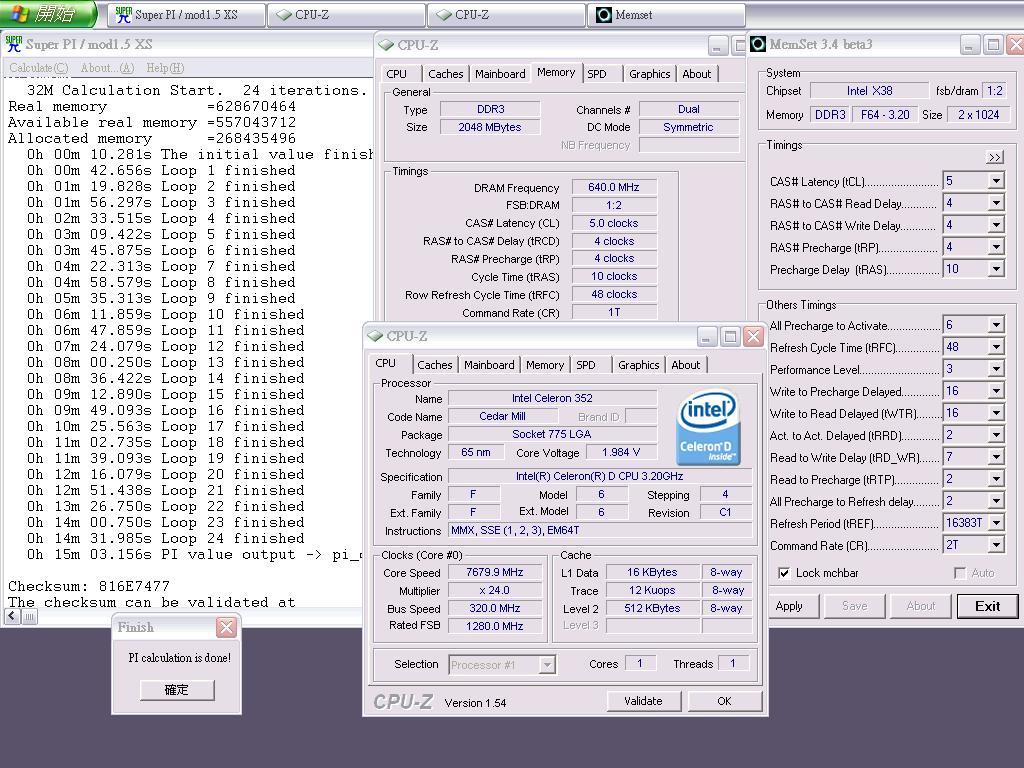The image size is (1024, 768).
Task: Minimize the MemSet window
Action: pyautogui.click(x=969, y=44)
